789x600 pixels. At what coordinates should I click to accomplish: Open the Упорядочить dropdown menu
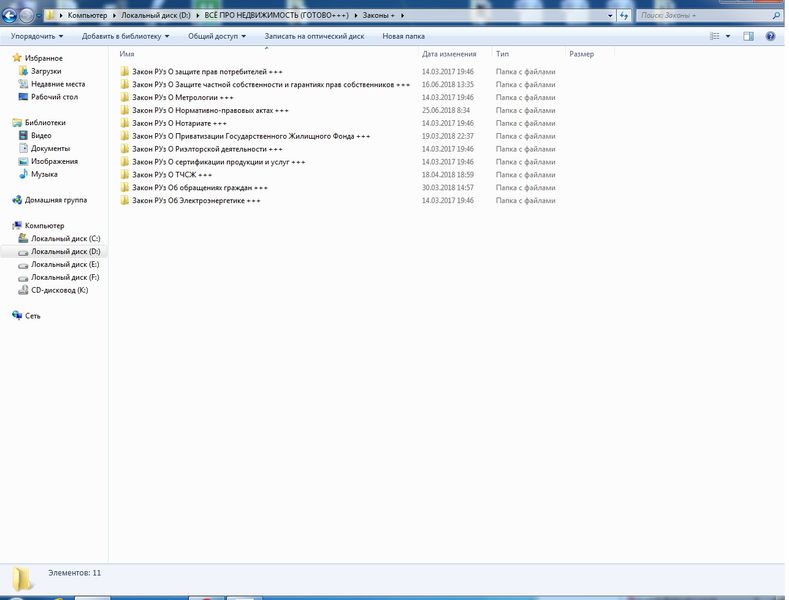[x=36, y=36]
